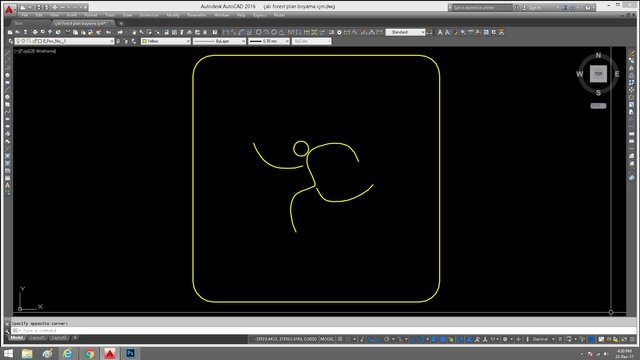Select the Move modify tool
Screen dimensions: 640x360
631,90
